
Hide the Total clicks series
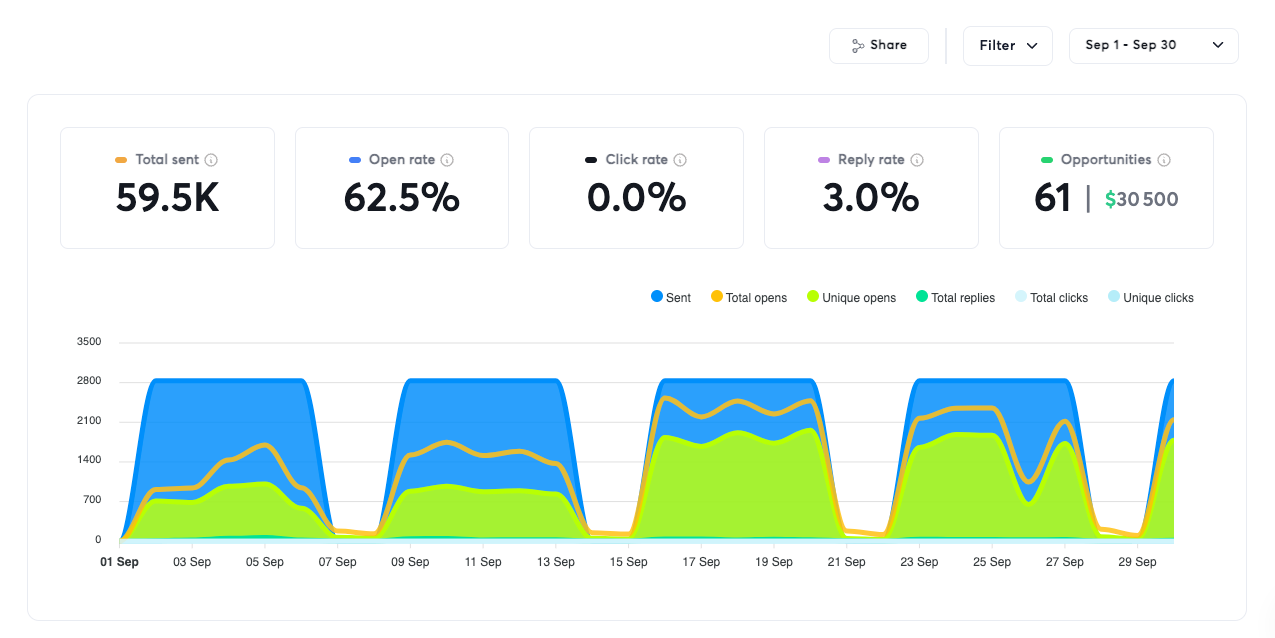[x=1051, y=298]
